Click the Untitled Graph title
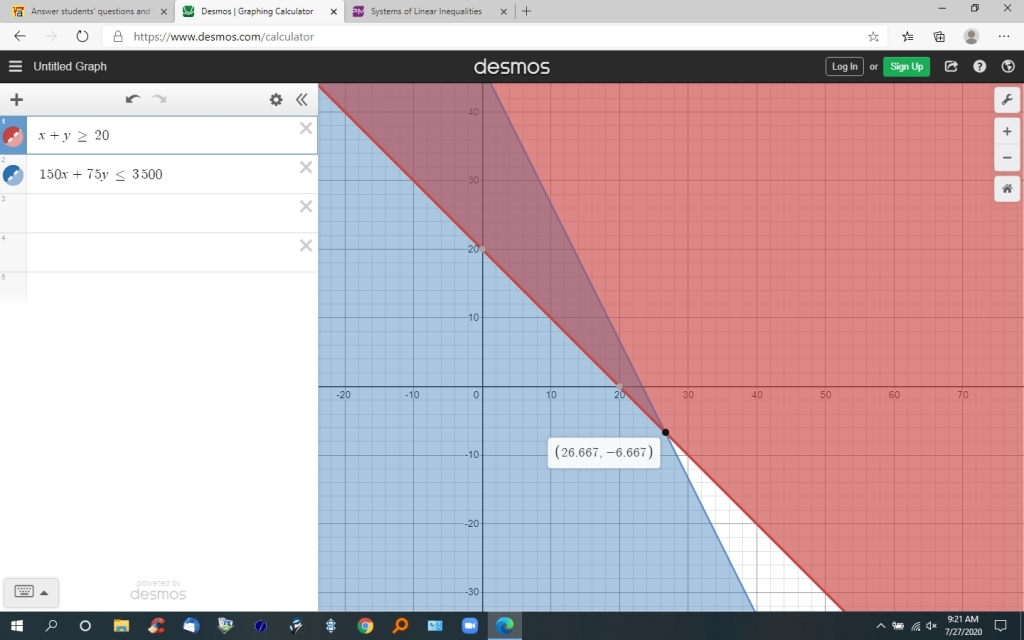The image size is (1024, 640). [70, 66]
